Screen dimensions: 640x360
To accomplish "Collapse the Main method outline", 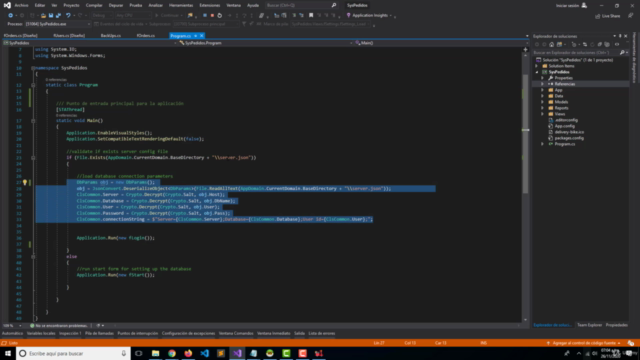I will coord(33,121).
